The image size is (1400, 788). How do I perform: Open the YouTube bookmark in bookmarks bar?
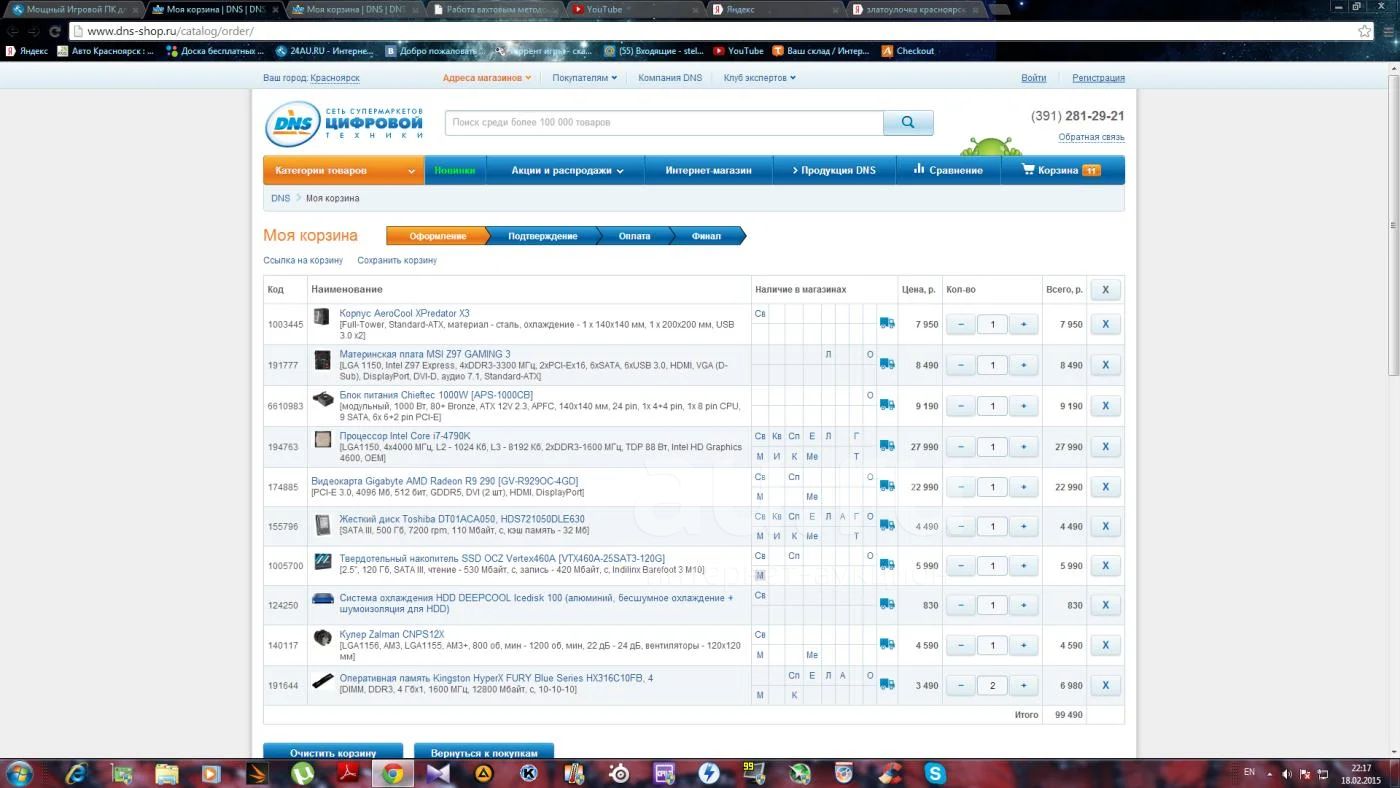(740, 51)
